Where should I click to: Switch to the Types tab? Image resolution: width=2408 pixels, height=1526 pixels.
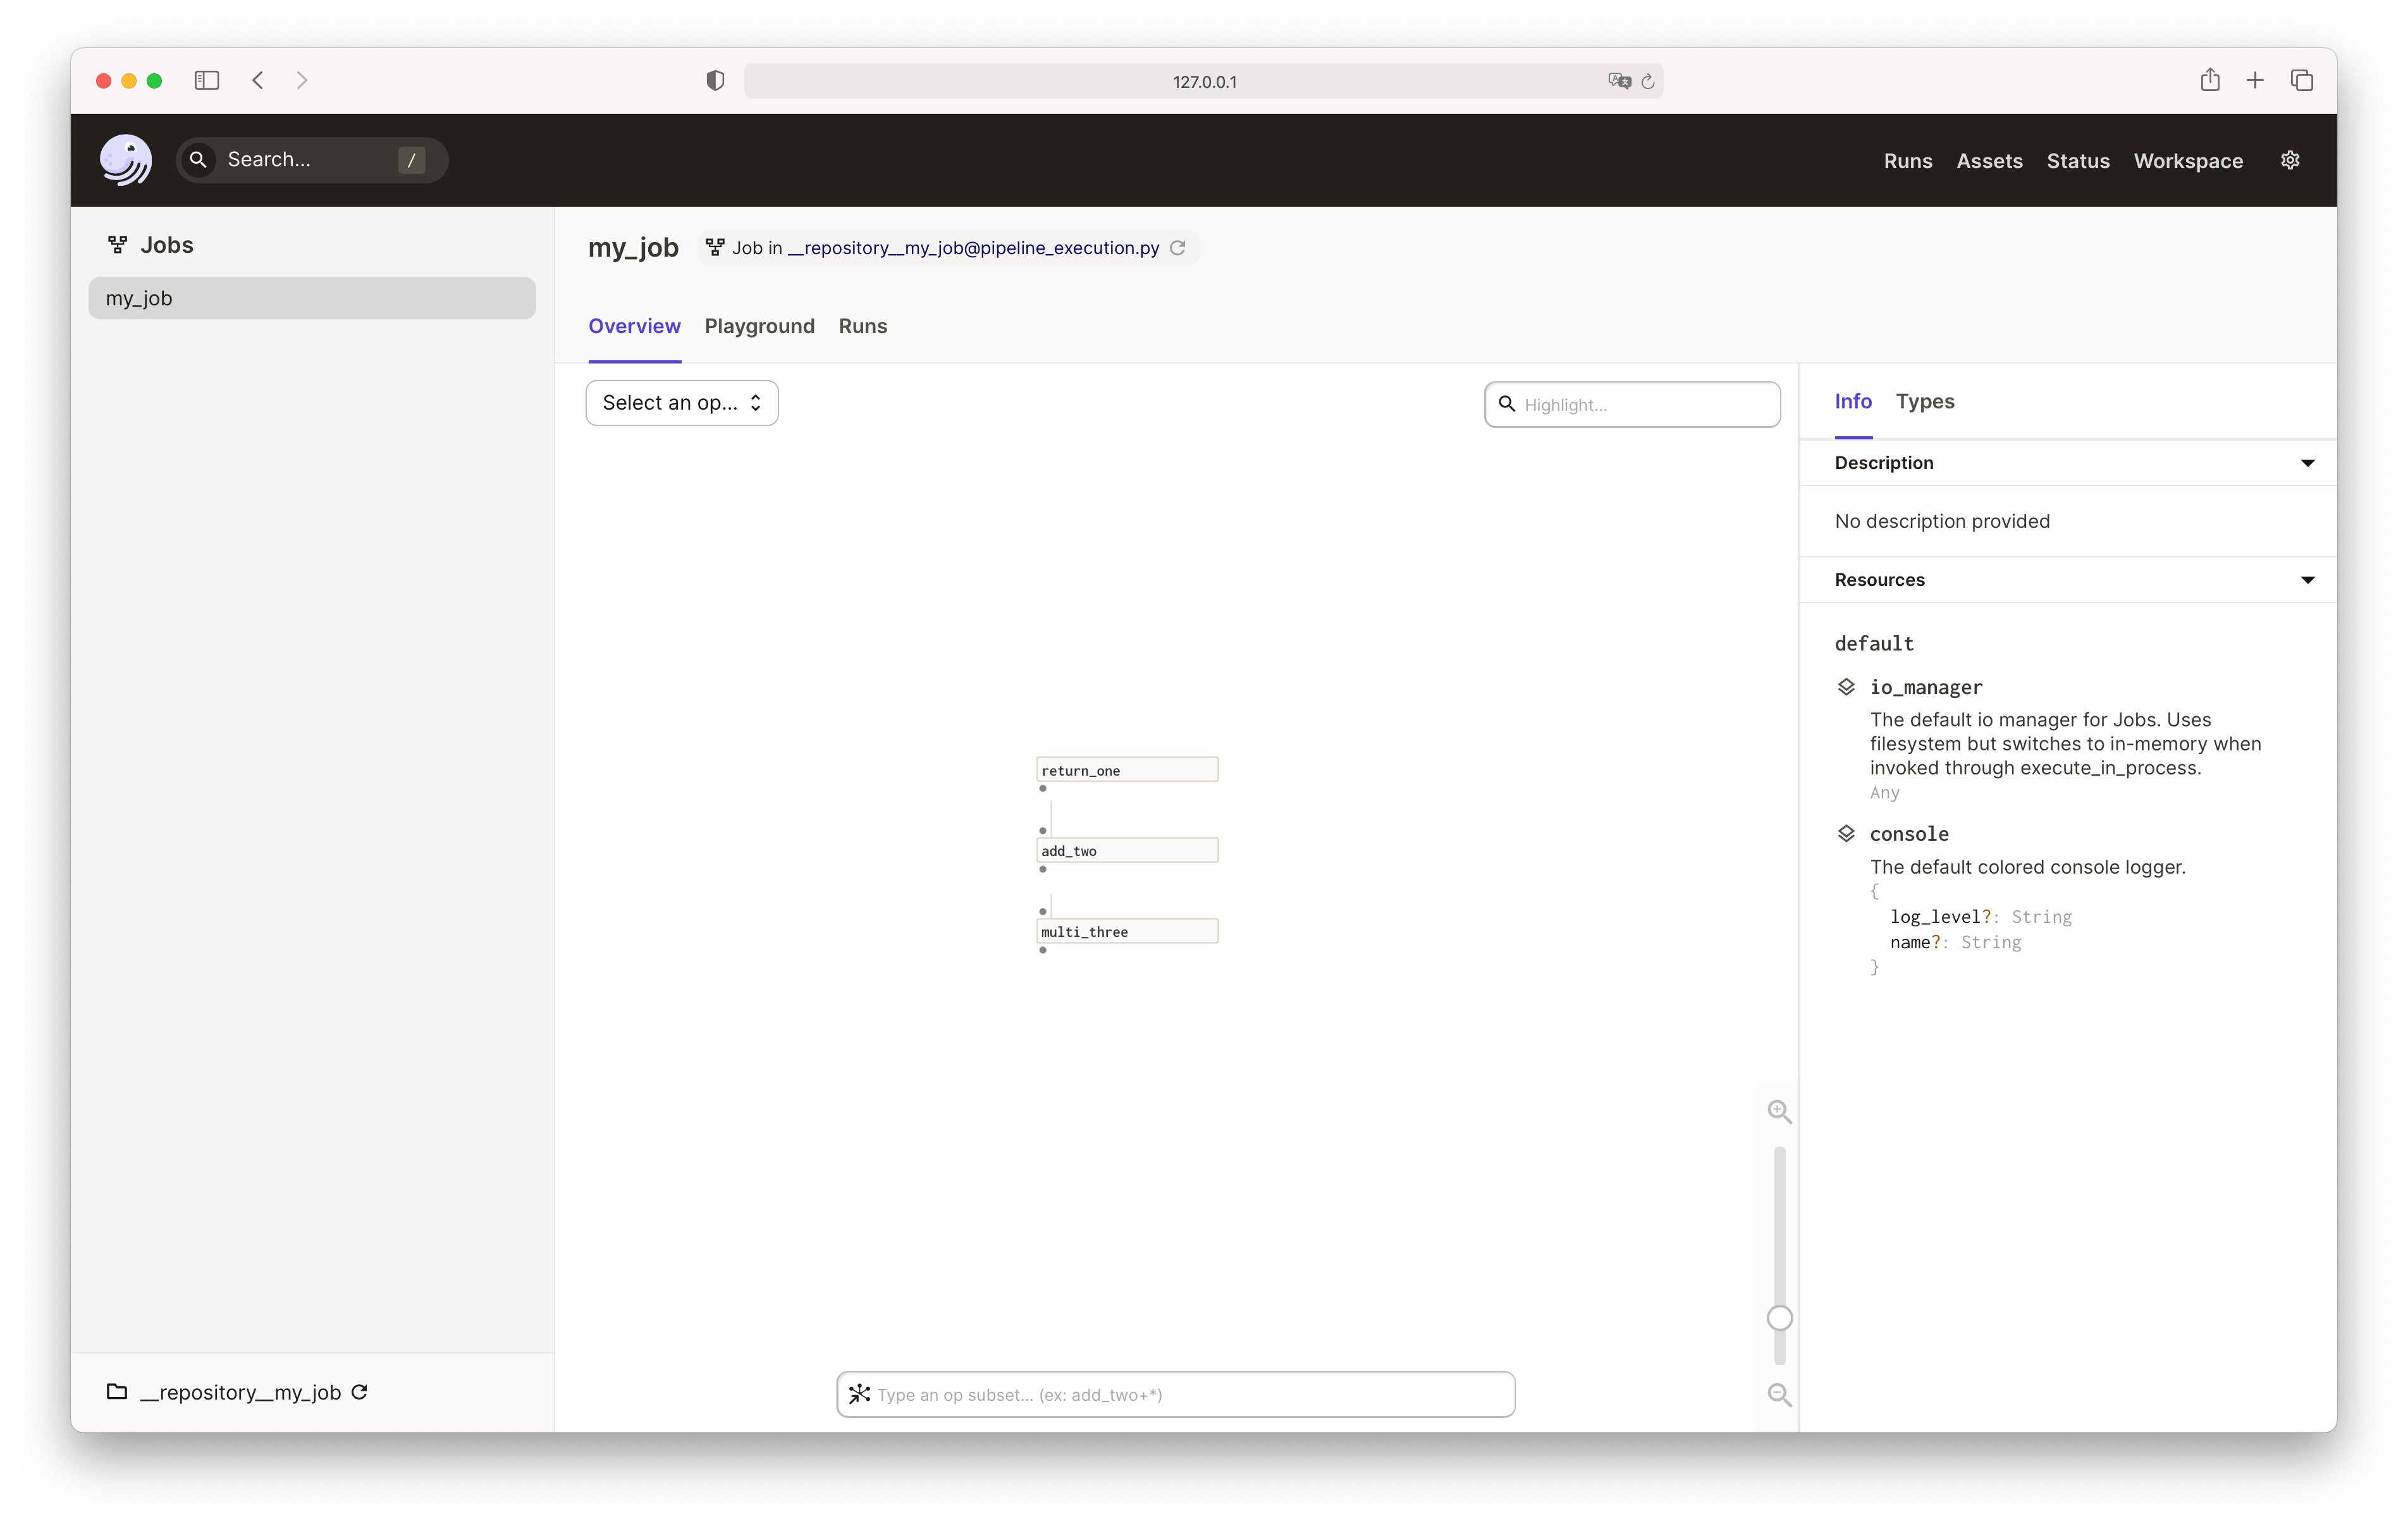click(1924, 401)
